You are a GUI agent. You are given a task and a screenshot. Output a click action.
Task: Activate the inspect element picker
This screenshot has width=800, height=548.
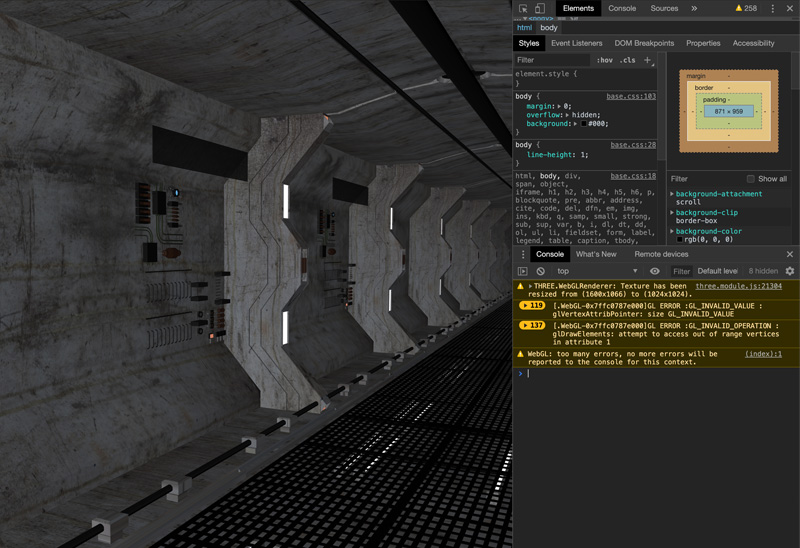(523, 8)
